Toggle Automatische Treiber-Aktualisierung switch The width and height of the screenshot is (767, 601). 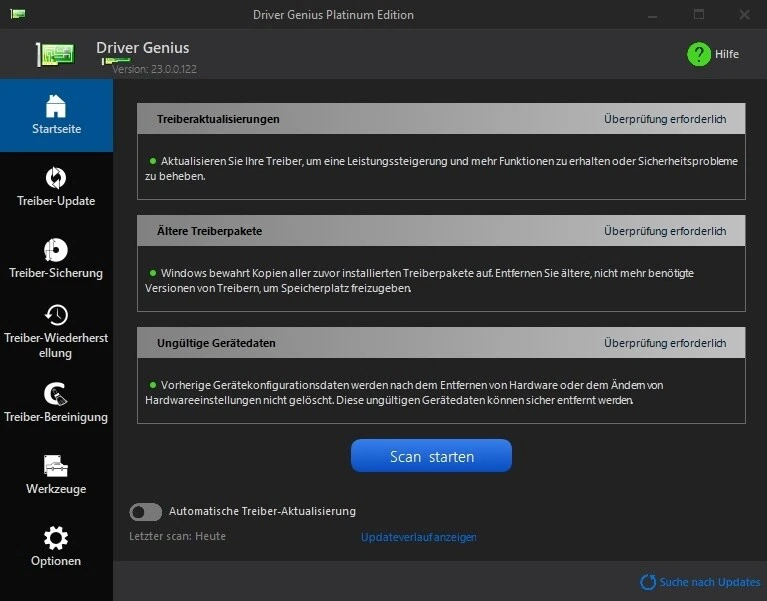(145, 512)
